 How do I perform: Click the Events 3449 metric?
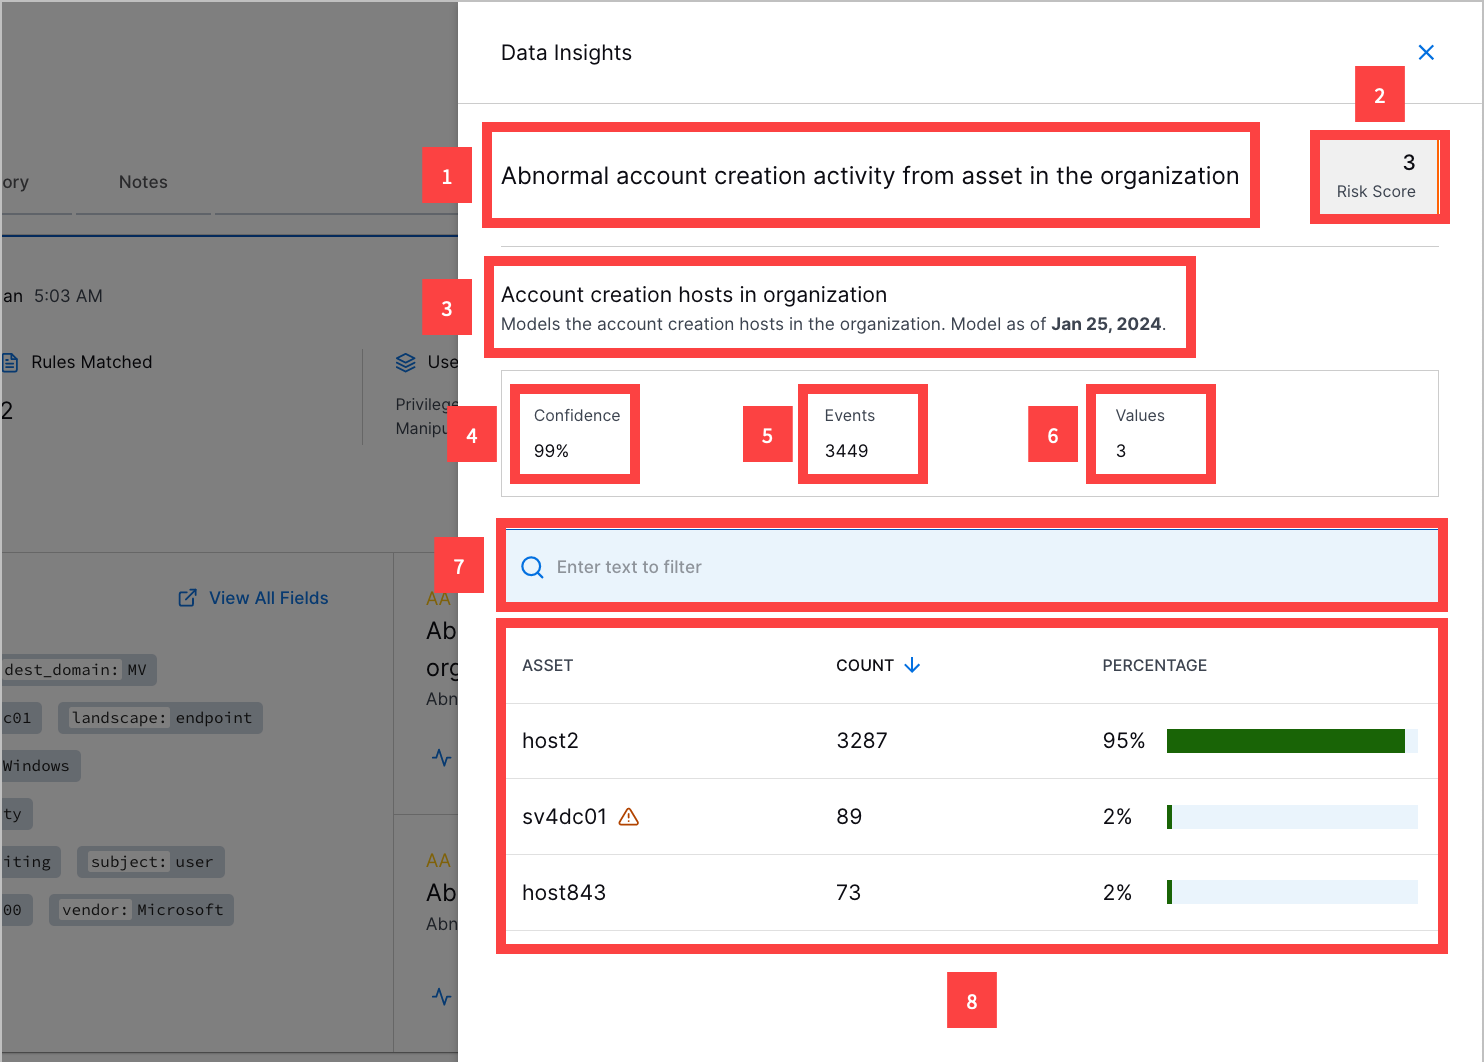click(849, 433)
